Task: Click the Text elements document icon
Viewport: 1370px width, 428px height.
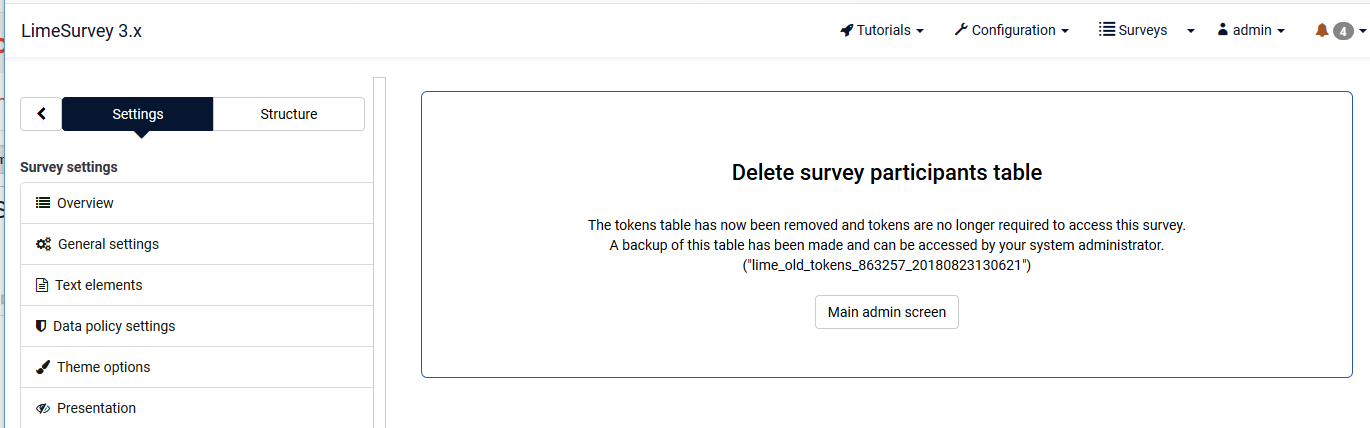Action: point(42,285)
